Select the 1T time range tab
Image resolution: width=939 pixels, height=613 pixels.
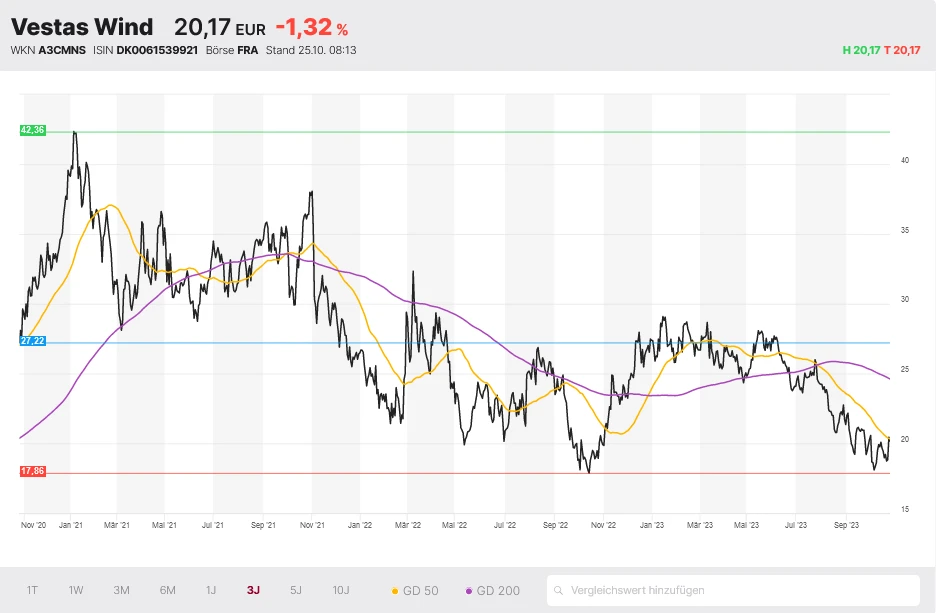32,590
